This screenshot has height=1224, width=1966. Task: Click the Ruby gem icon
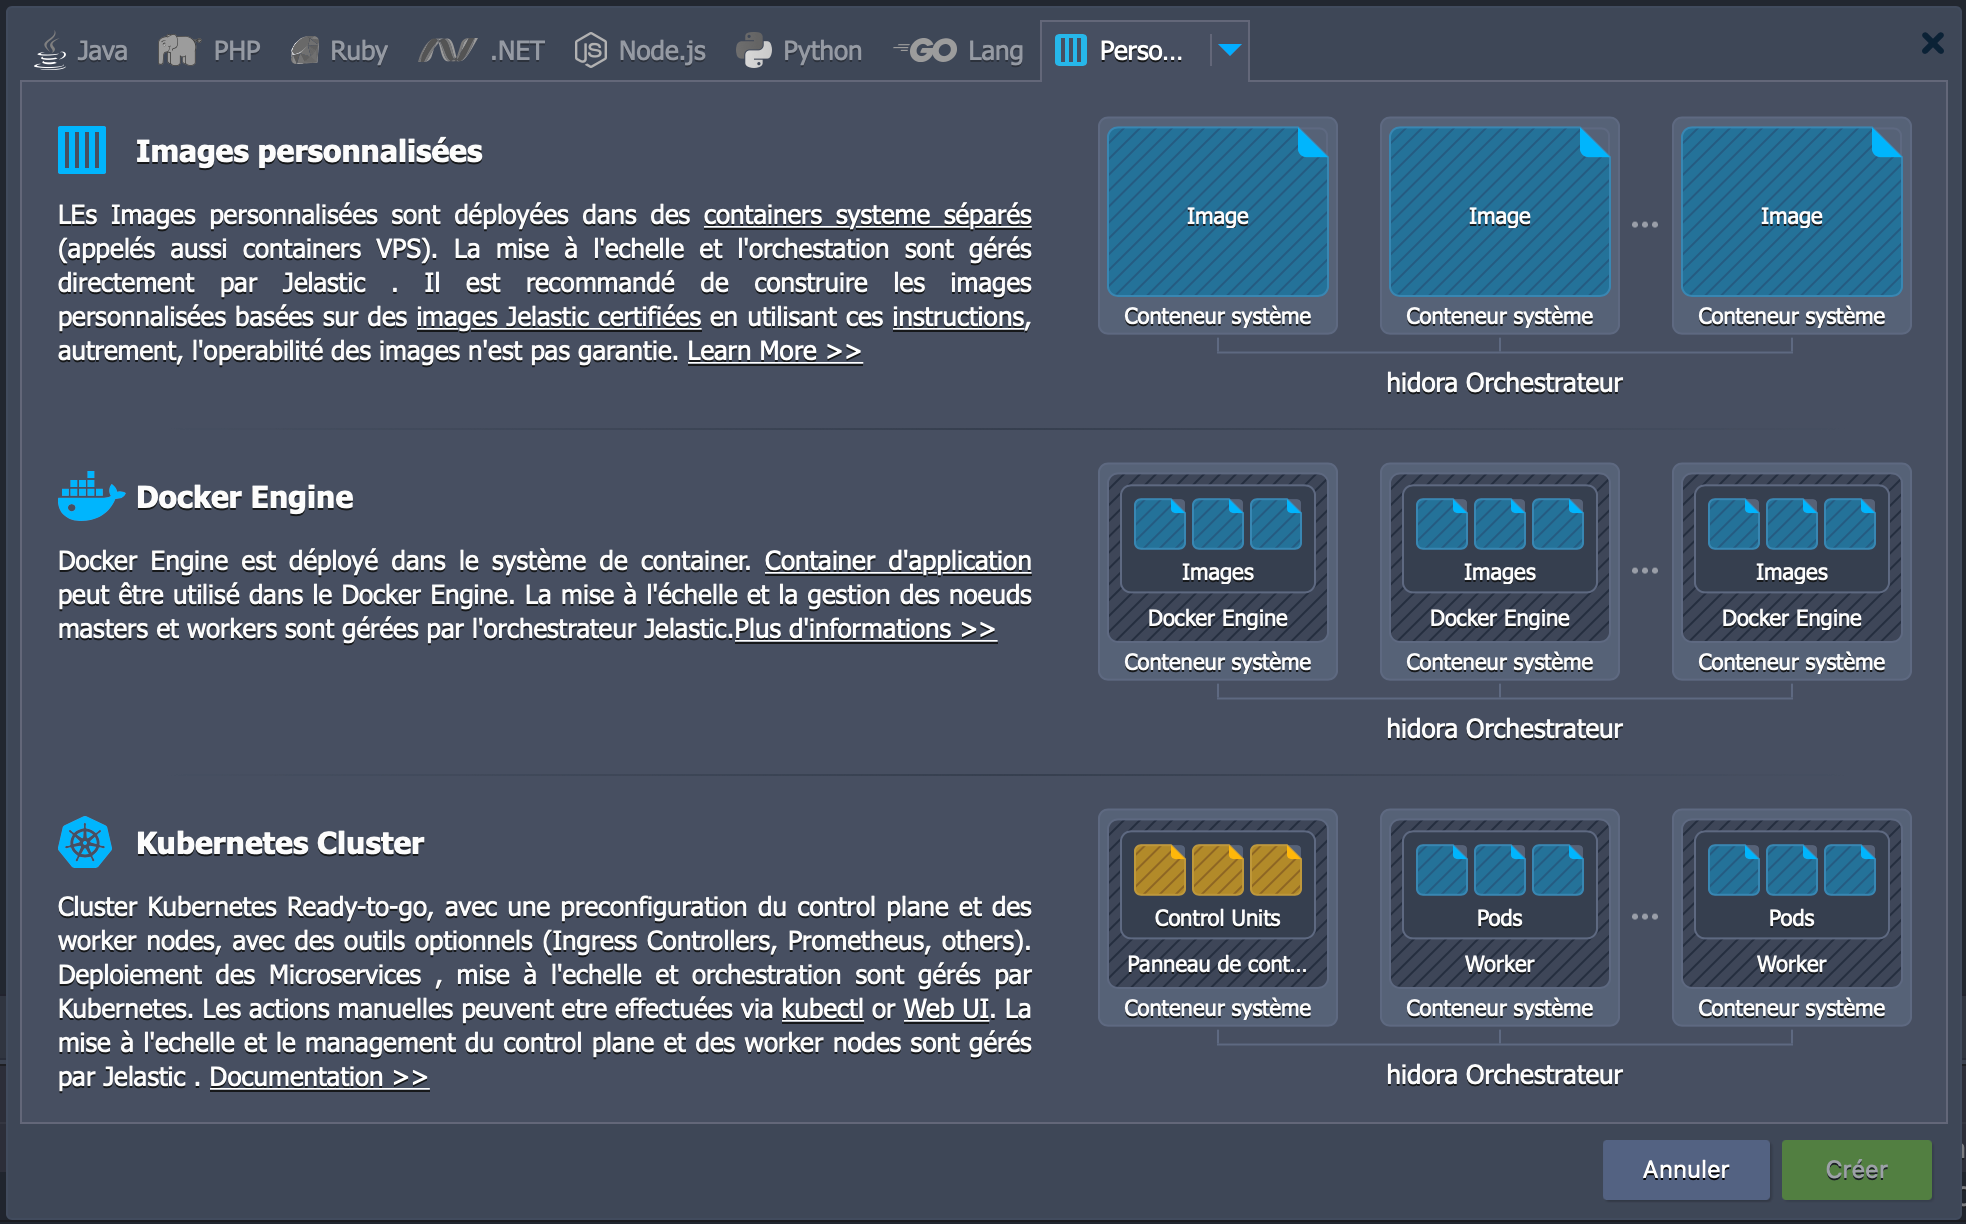pos(305,50)
